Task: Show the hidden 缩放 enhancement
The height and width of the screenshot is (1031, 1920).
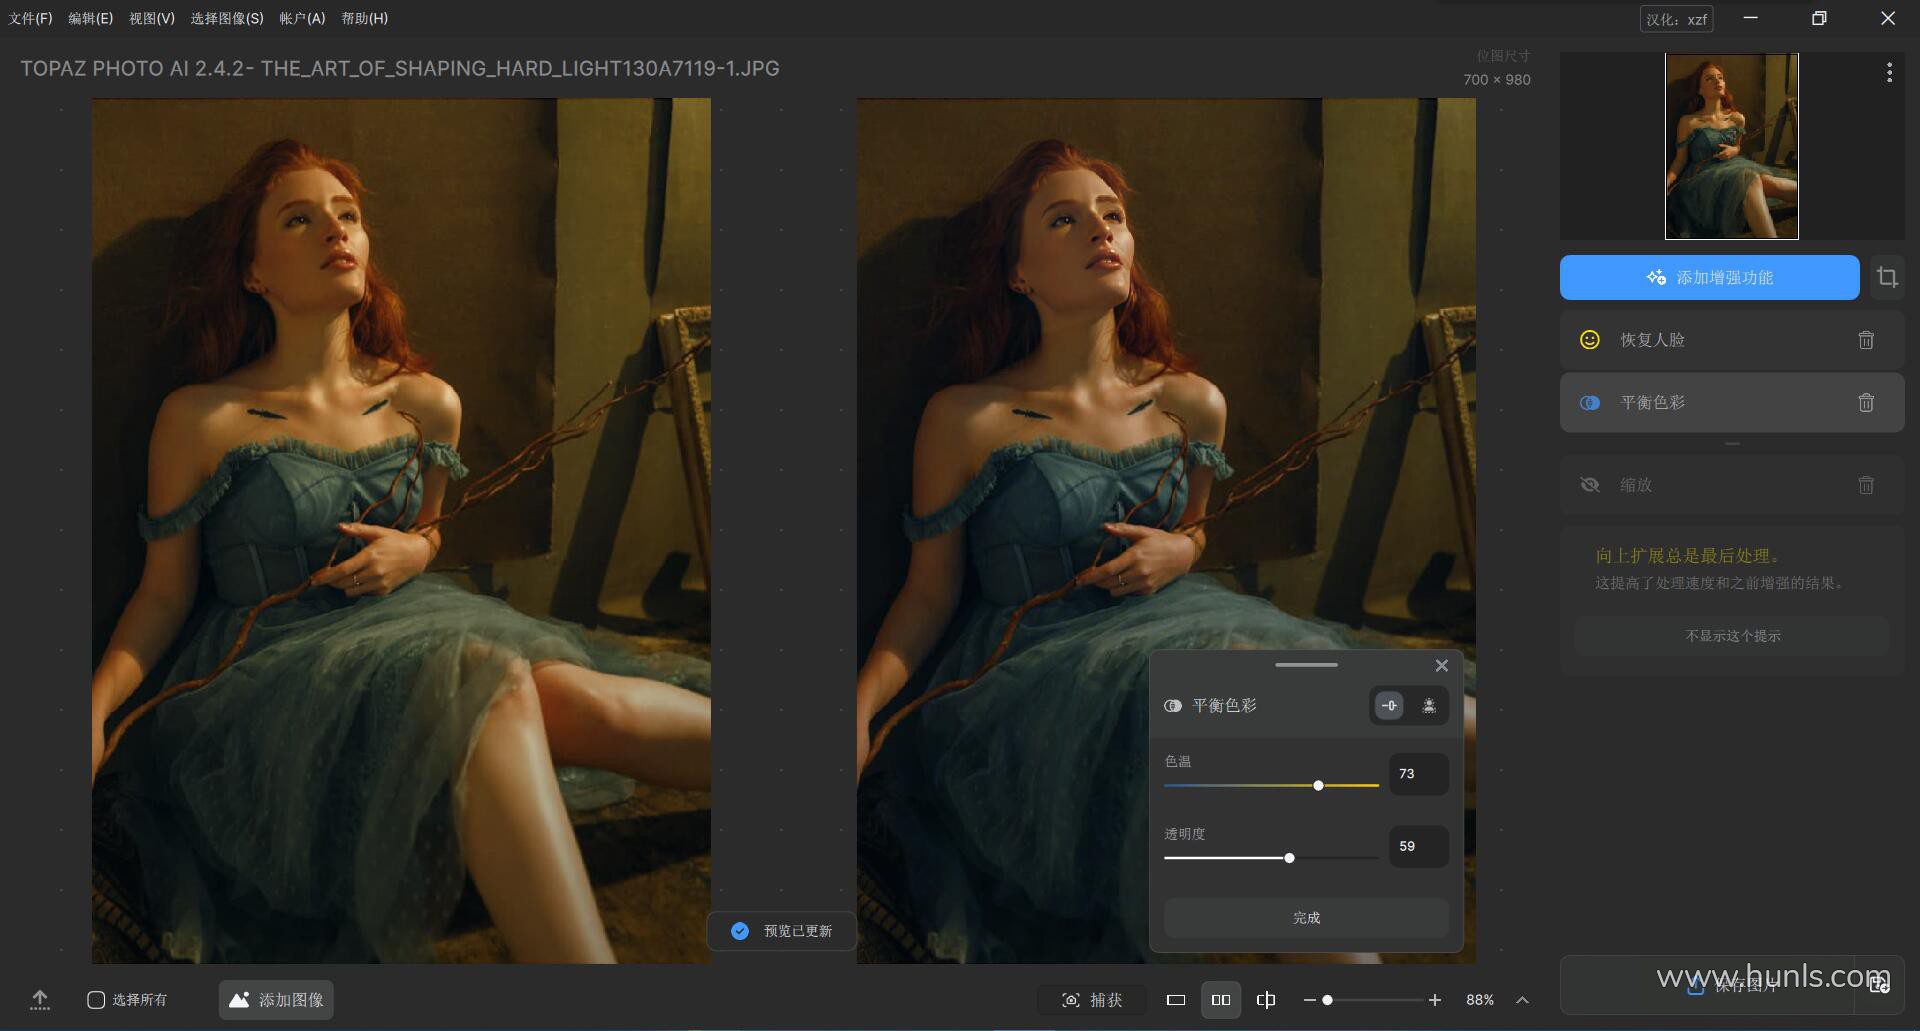Action: pos(1589,485)
